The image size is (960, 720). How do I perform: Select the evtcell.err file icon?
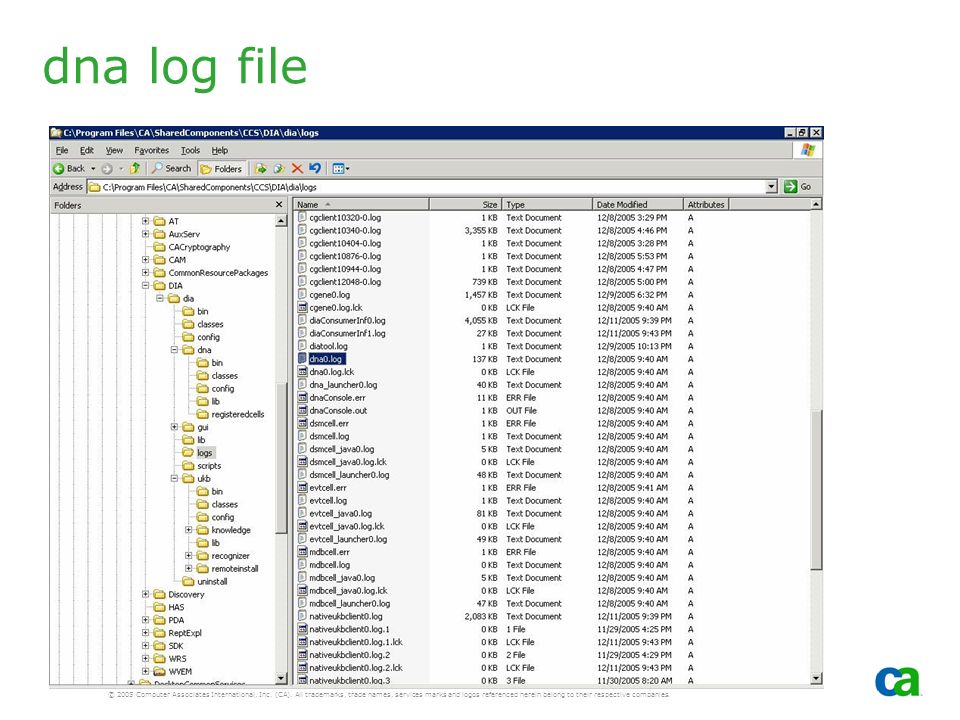point(302,487)
